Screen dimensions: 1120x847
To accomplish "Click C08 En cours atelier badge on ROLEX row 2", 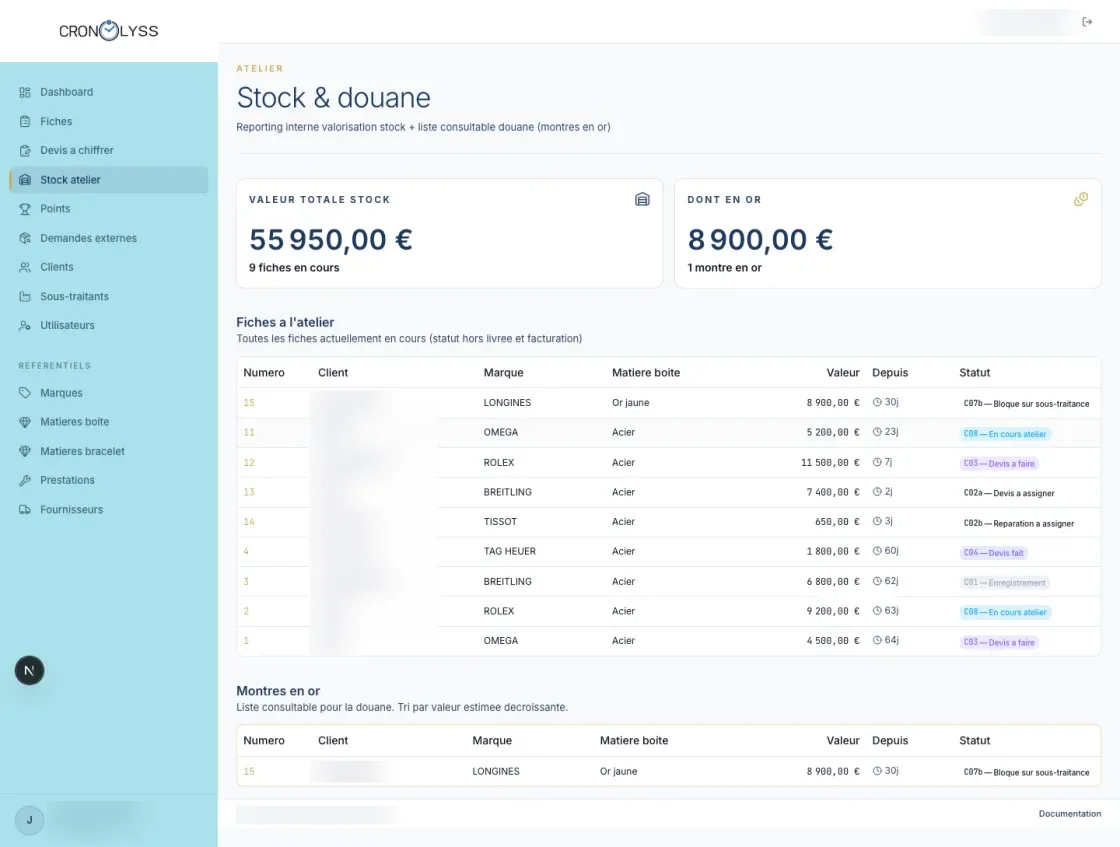I will point(1005,612).
